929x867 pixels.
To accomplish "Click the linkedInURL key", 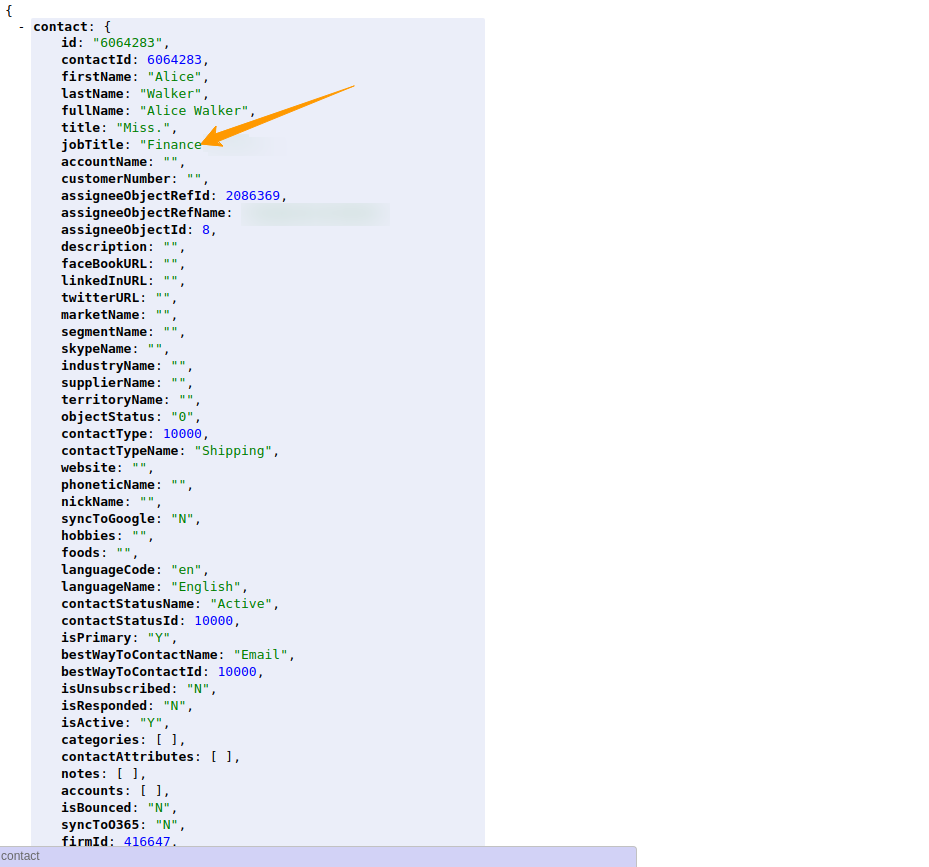I will click(x=104, y=281).
